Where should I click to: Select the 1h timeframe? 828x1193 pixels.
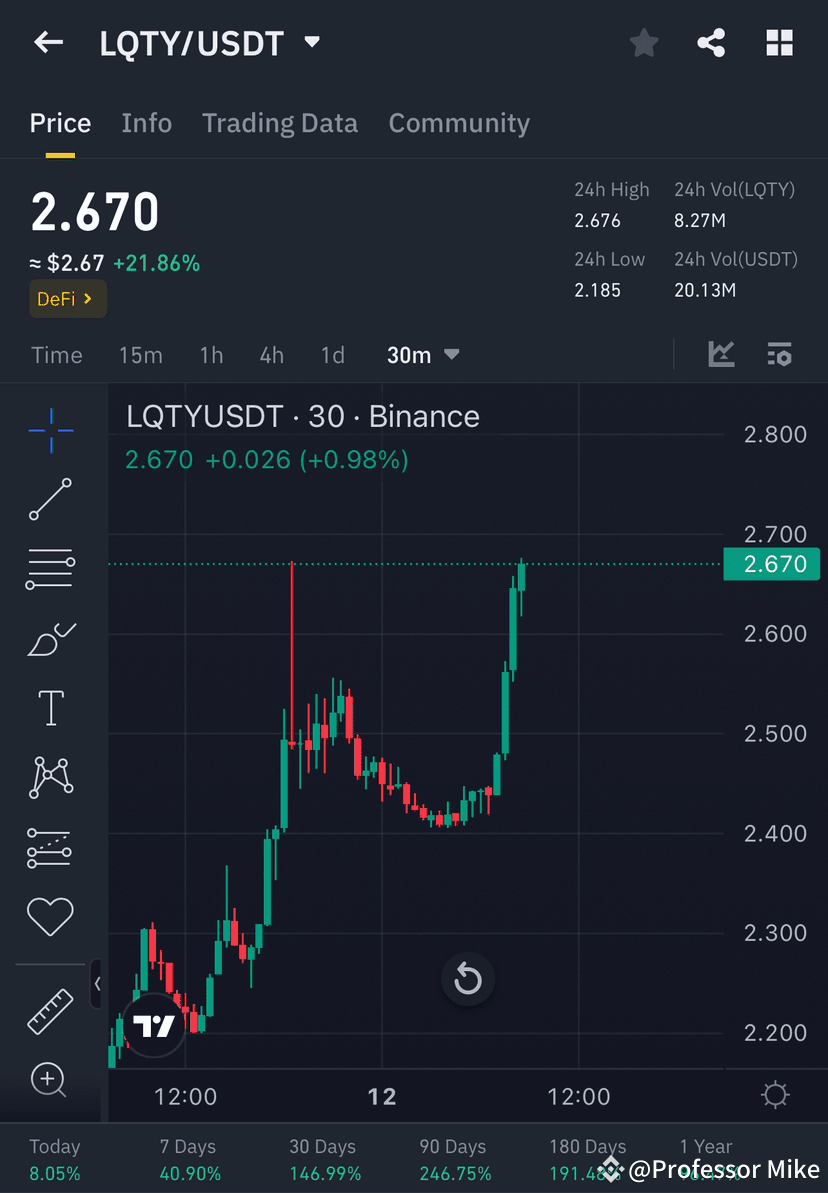[x=211, y=355]
